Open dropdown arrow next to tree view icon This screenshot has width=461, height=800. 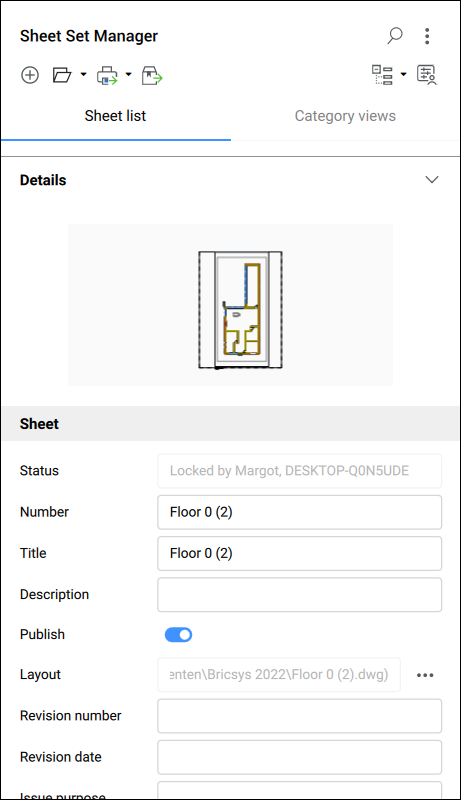tap(403, 74)
